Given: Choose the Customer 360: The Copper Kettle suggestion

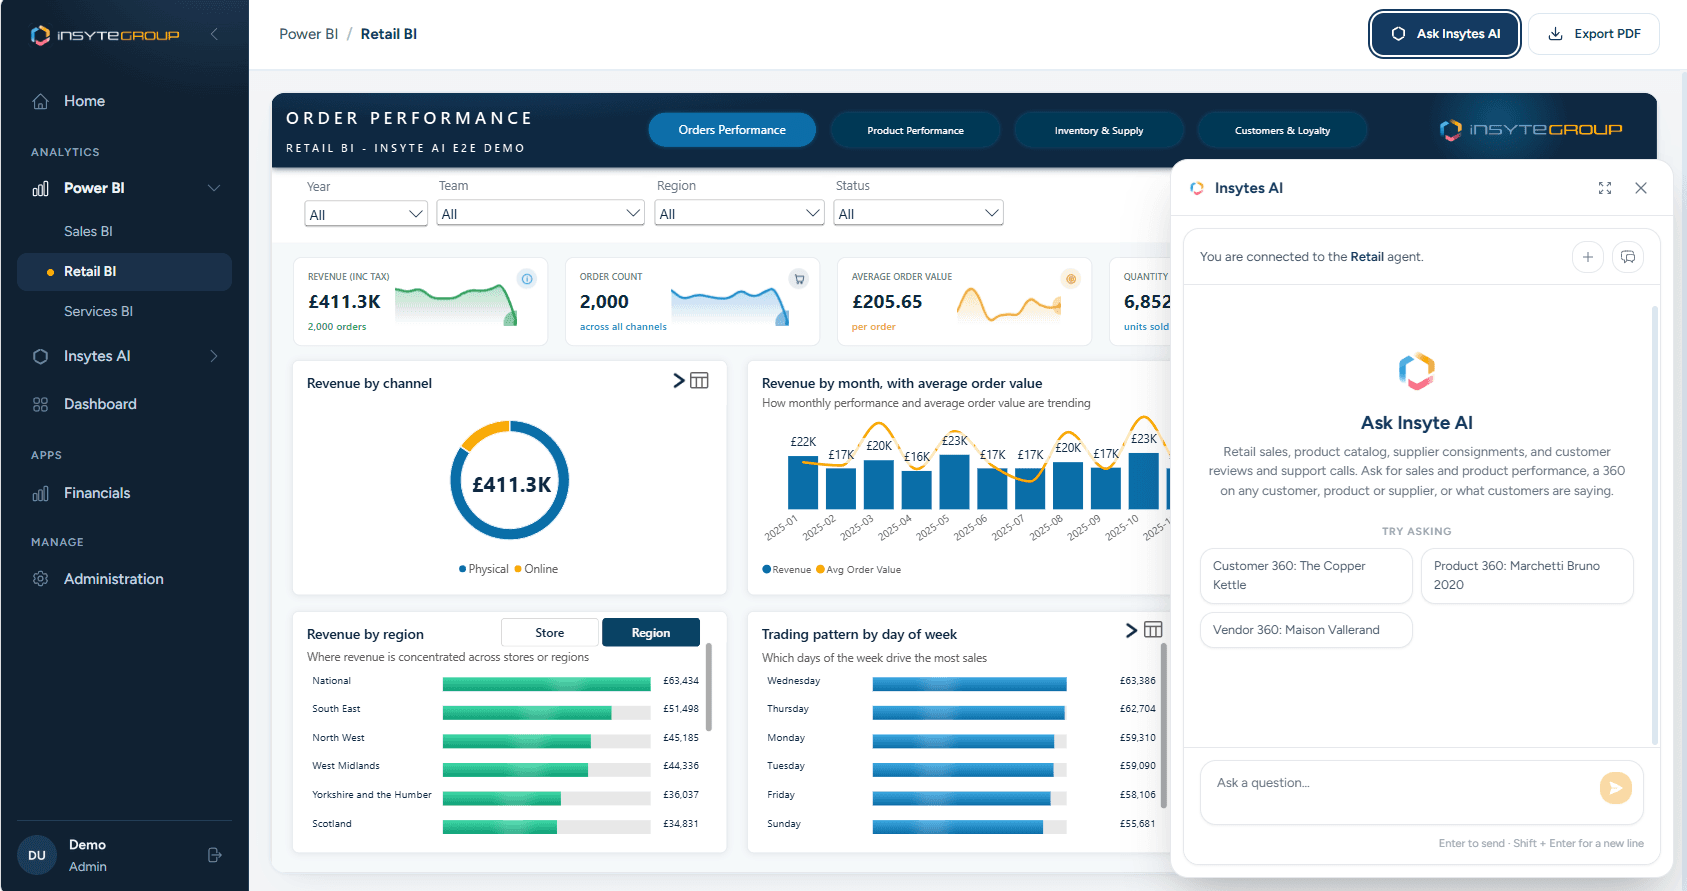Looking at the screenshot, I should tap(1306, 575).
